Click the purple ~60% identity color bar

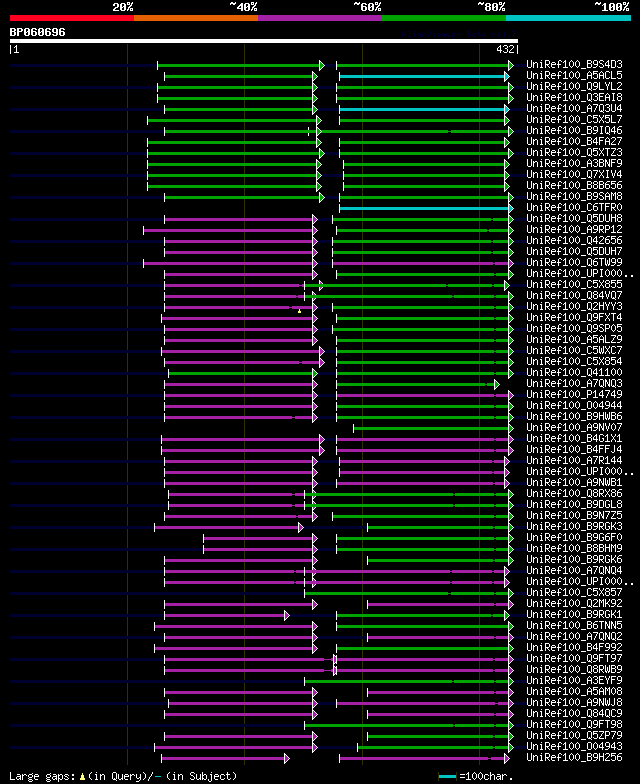pyautogui.click(x=320, y=18)
